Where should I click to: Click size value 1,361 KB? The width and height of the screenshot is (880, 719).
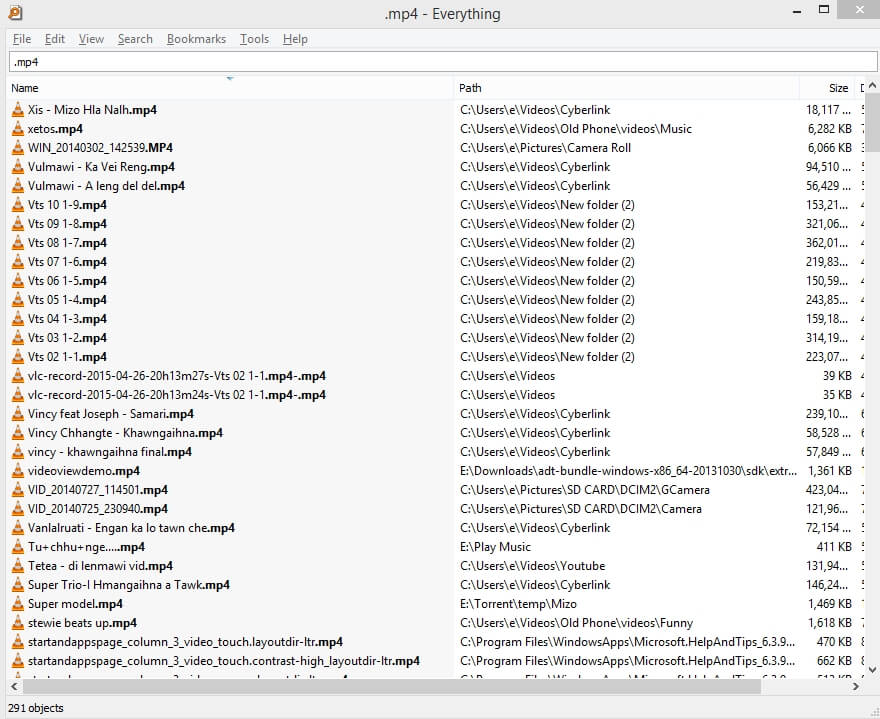(829, 471)
